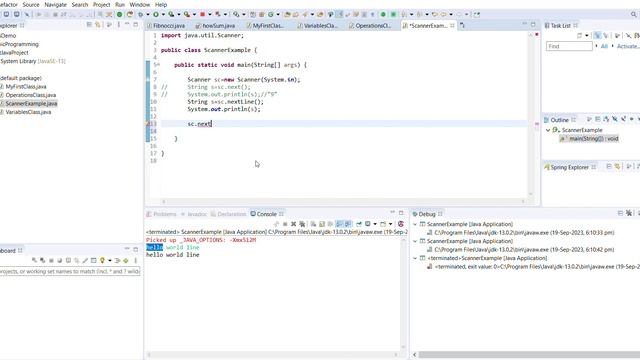Image resolution: width=640 pixels, height=360 pixels.
Task: Switch to Fibnocci.java editor tab
Action: click(x=166, y=25)
